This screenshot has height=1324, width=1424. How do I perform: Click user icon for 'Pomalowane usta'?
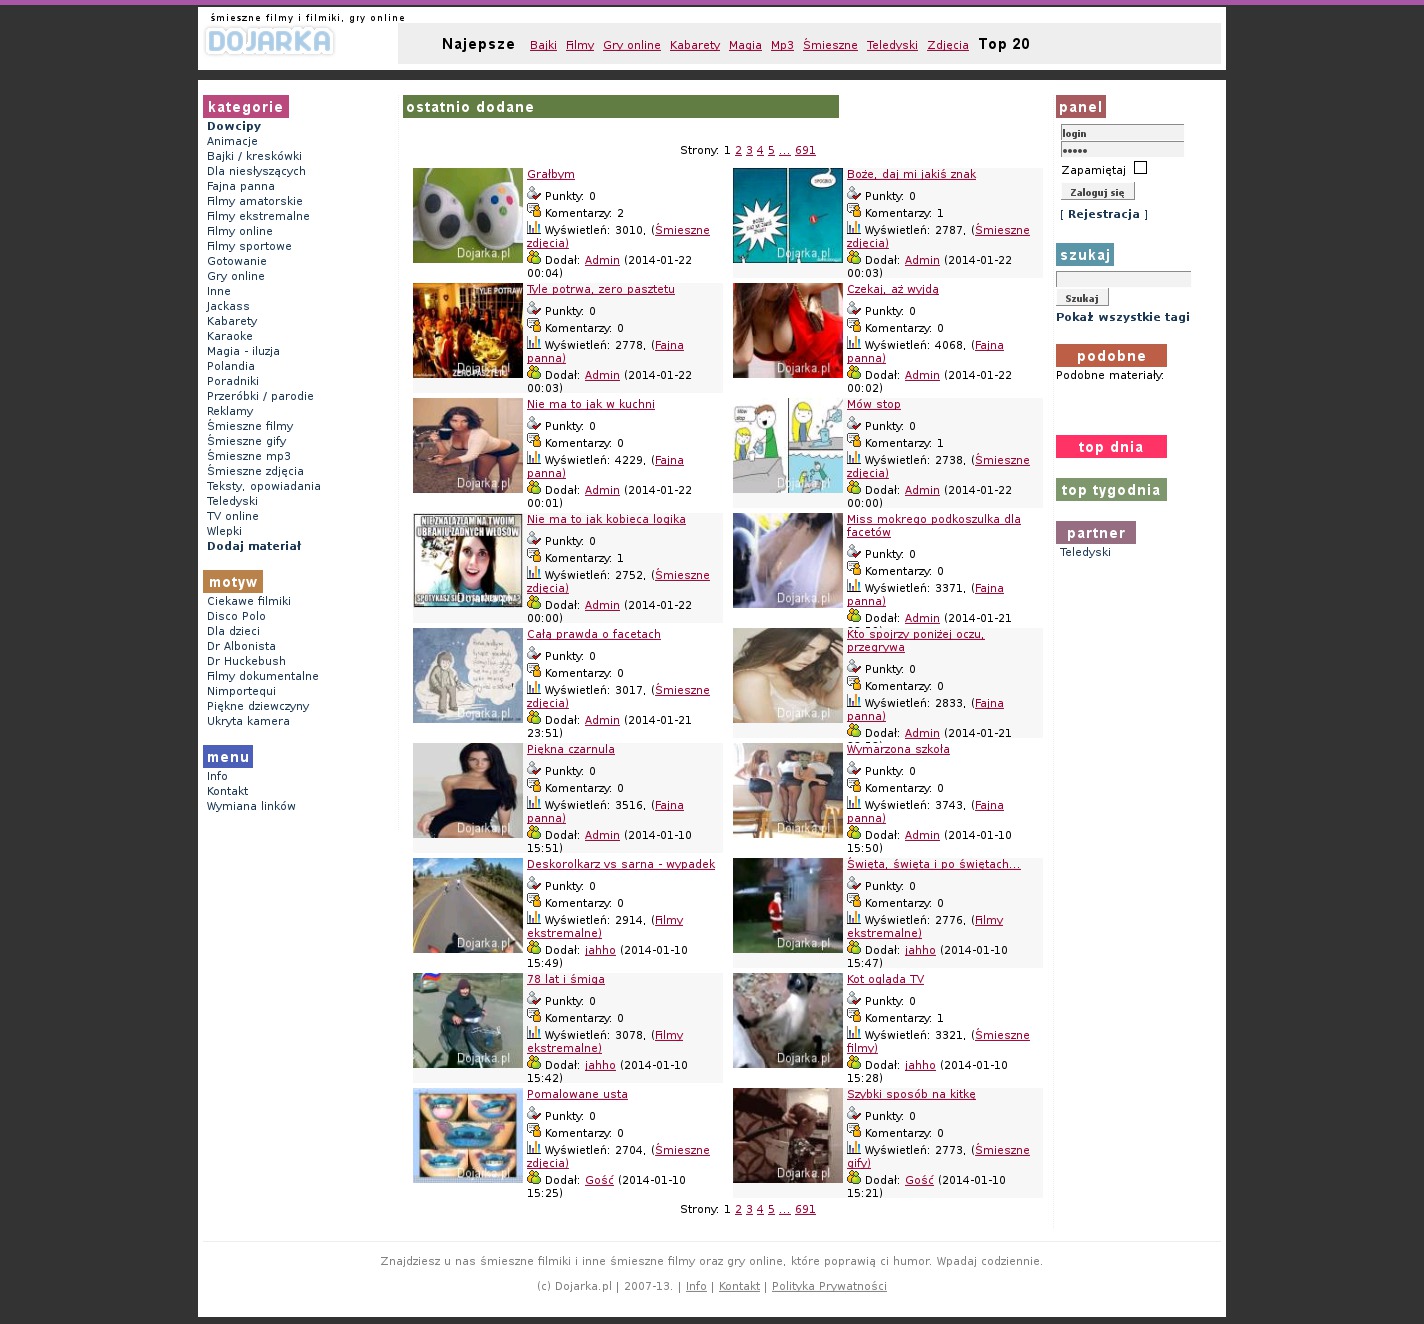point(534,1178)
